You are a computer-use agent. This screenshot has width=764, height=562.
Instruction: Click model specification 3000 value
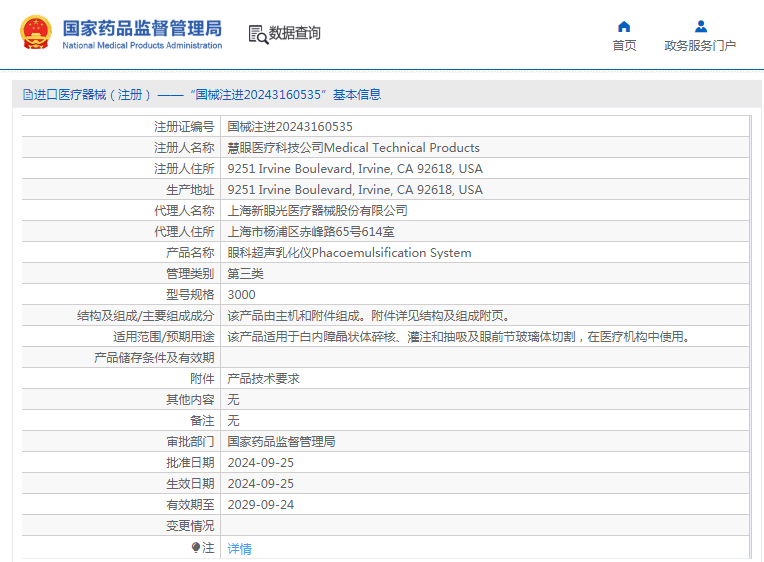click(241, 294)
